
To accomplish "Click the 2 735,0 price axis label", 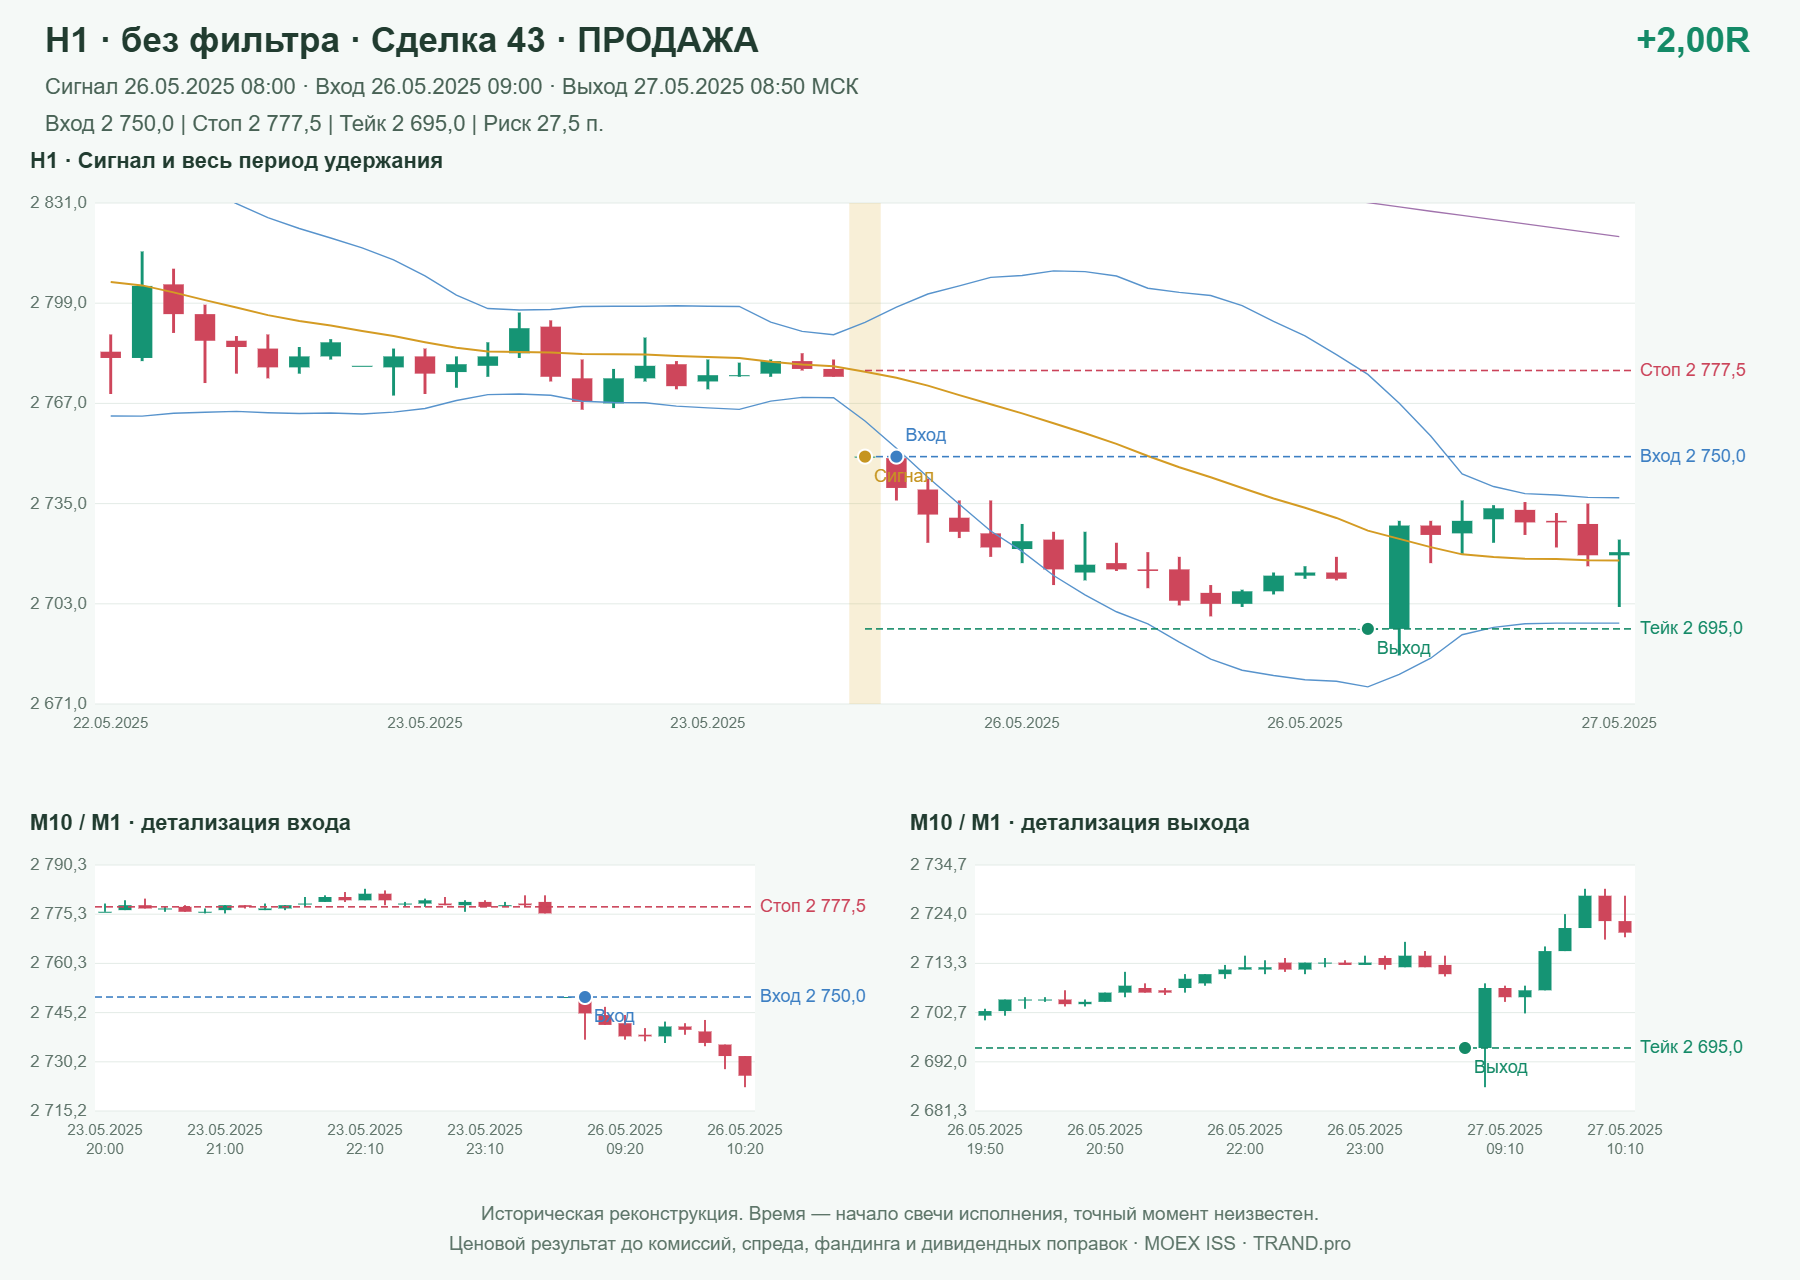I will pyautogui.click(x=58, y=504).
